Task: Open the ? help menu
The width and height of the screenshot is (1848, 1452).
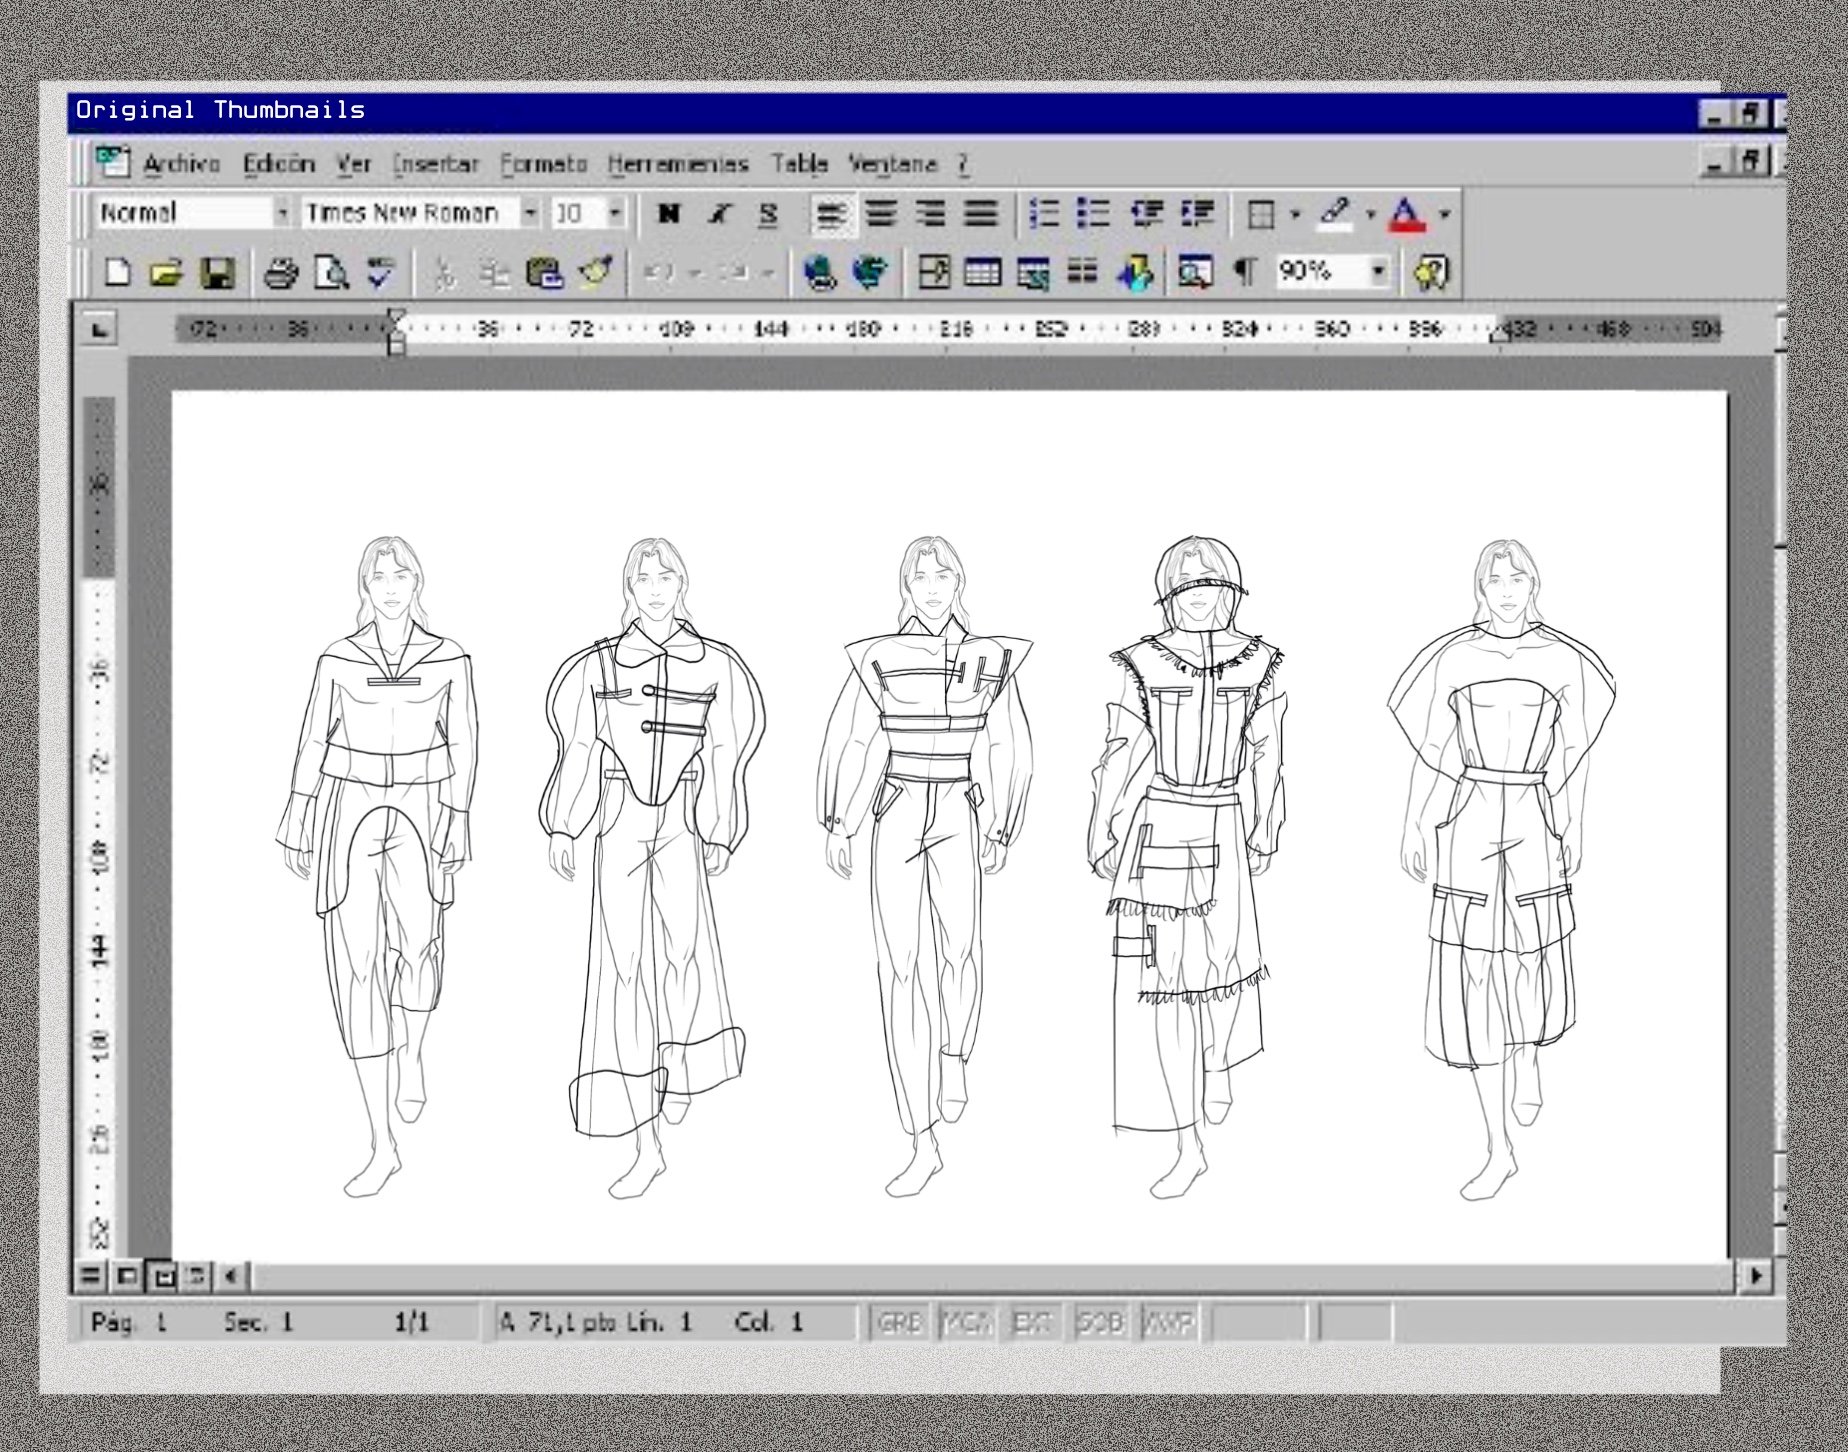Action: [x=963, y=164]
